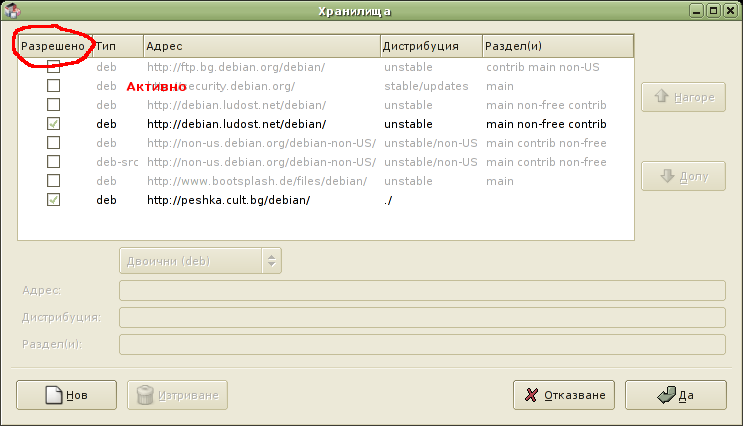Image resolution: width=743 pixels, height=426 pixels.
Task: Maximize the Хранилища window
Action: [713, 10]
